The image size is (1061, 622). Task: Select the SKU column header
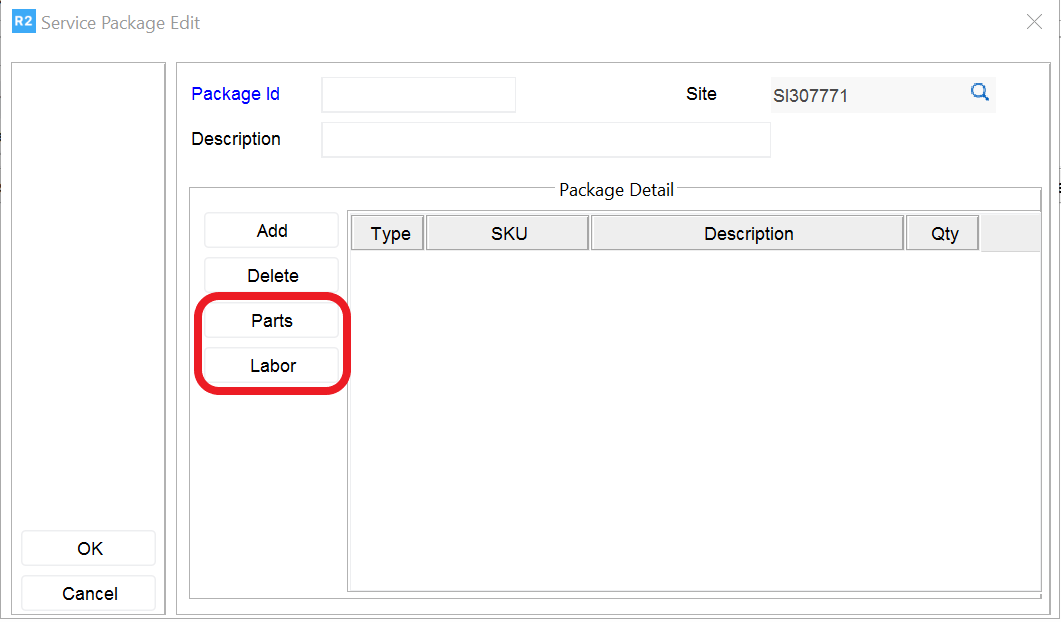(x=508, y=234)
